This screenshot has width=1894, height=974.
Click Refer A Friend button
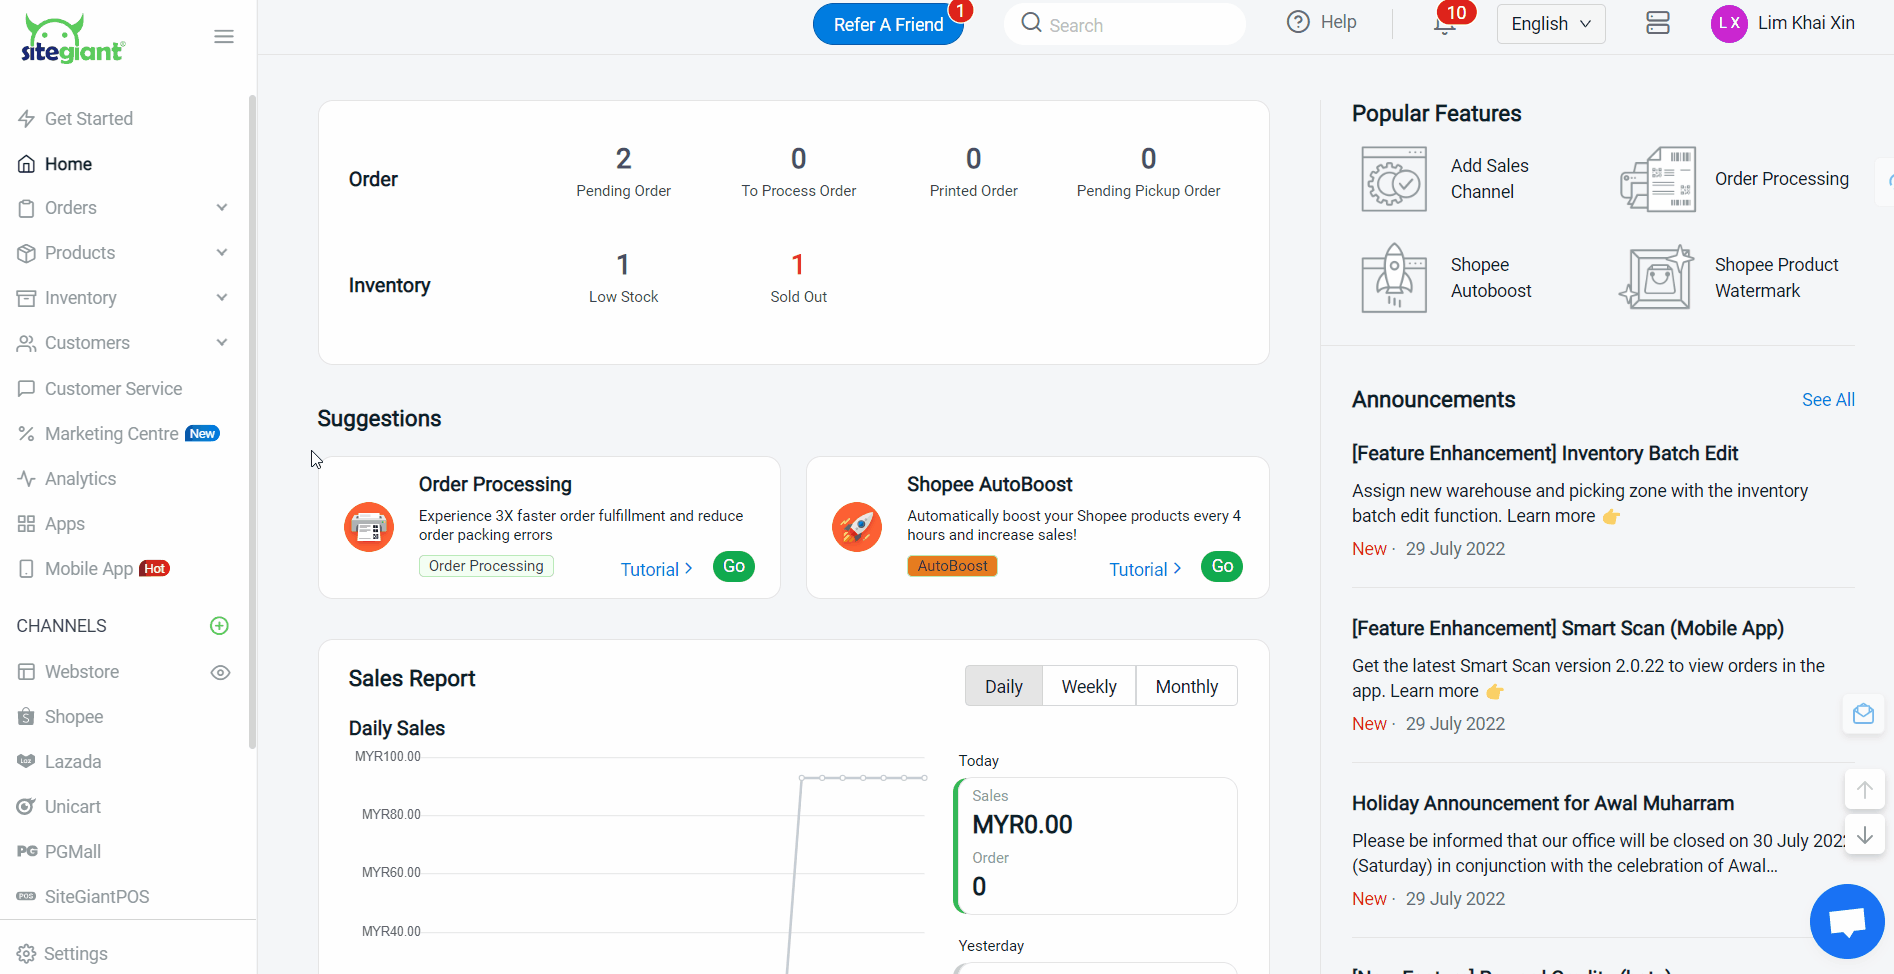(888, 24)
